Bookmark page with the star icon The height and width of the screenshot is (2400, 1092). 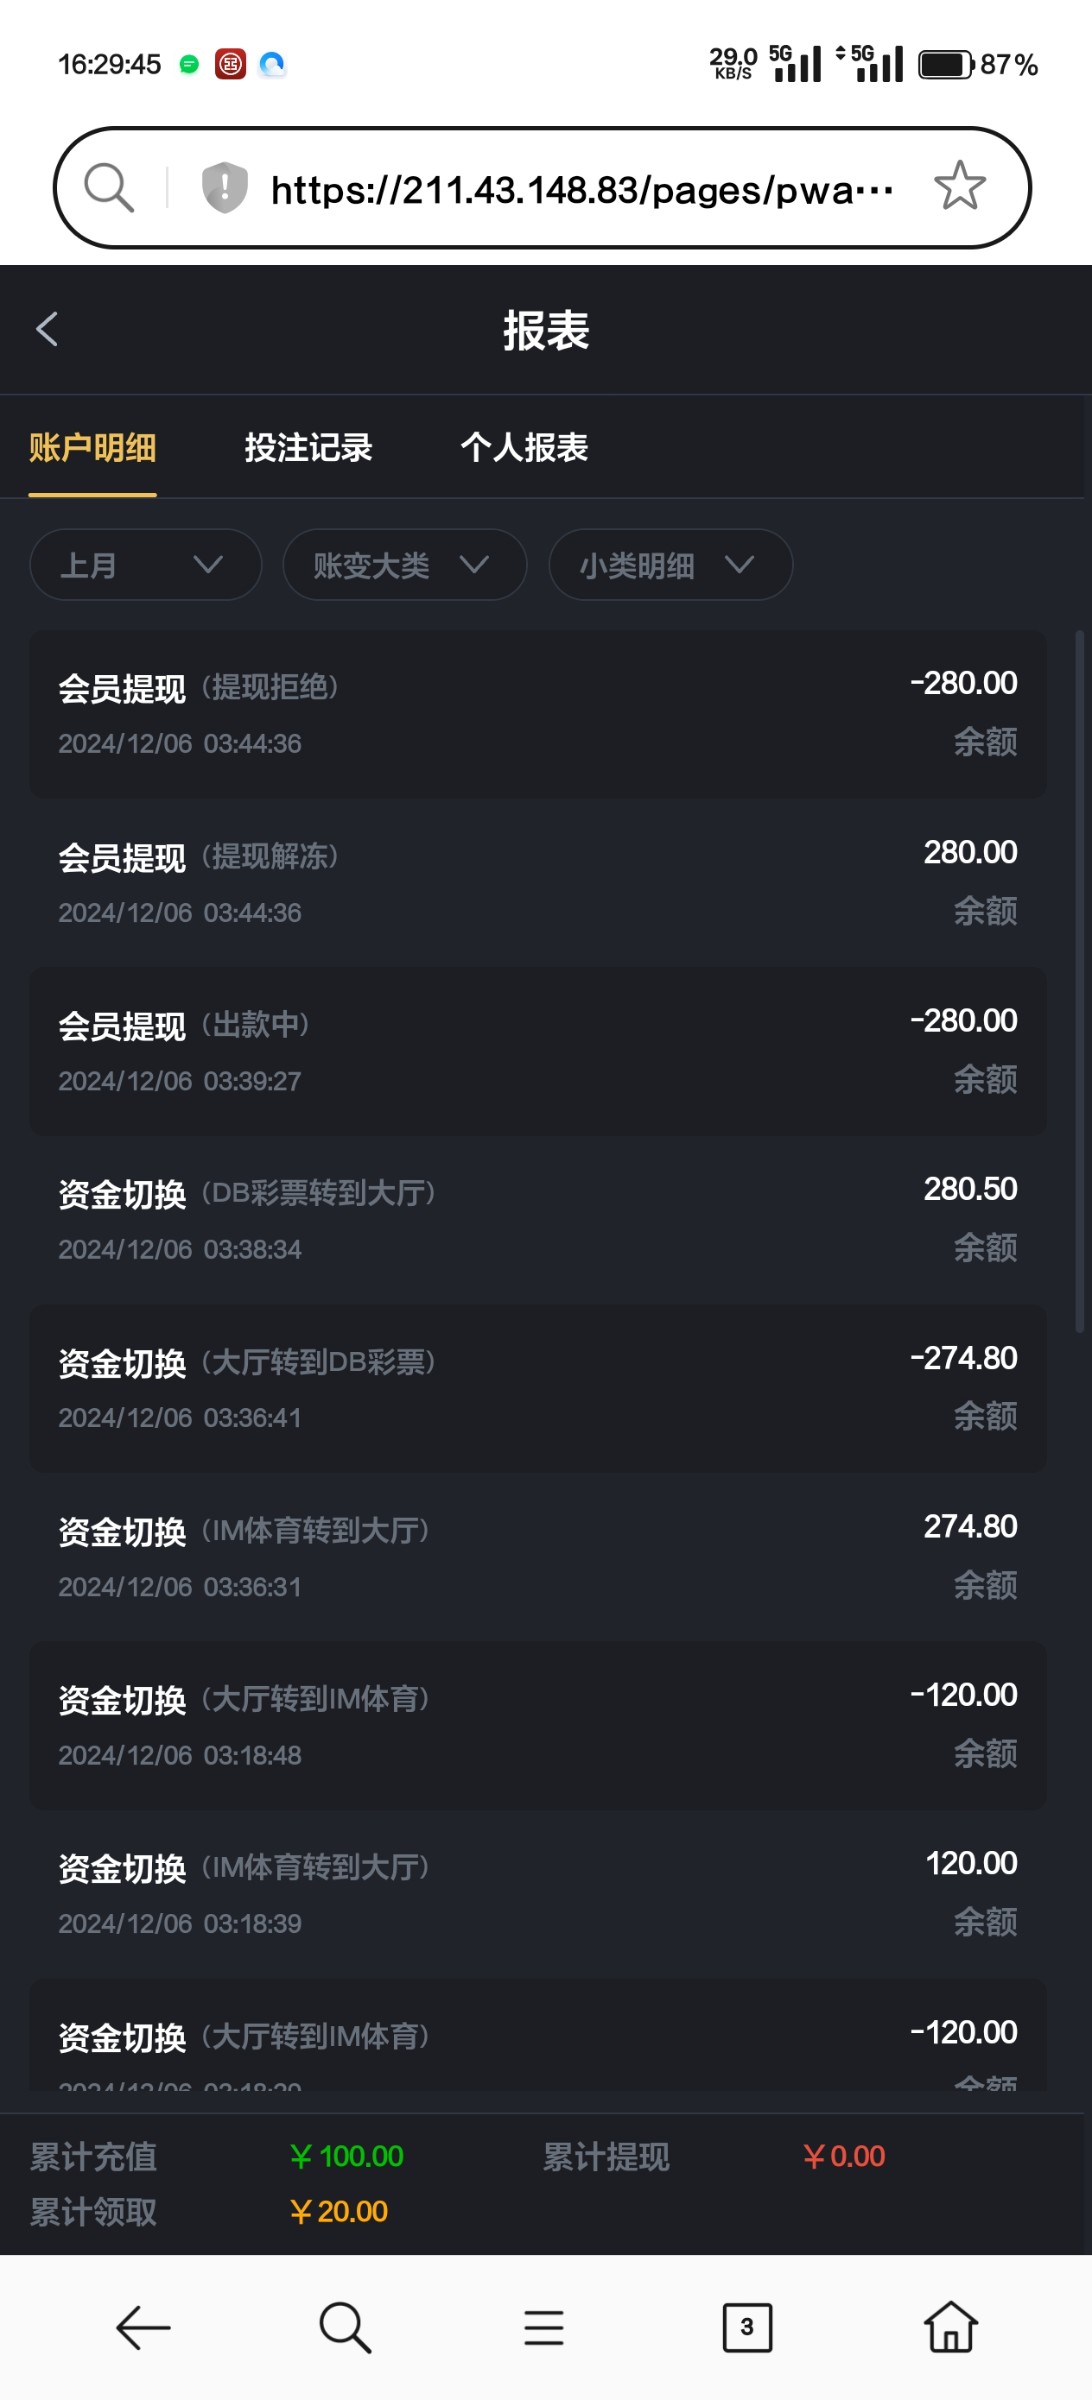(959, 187)
